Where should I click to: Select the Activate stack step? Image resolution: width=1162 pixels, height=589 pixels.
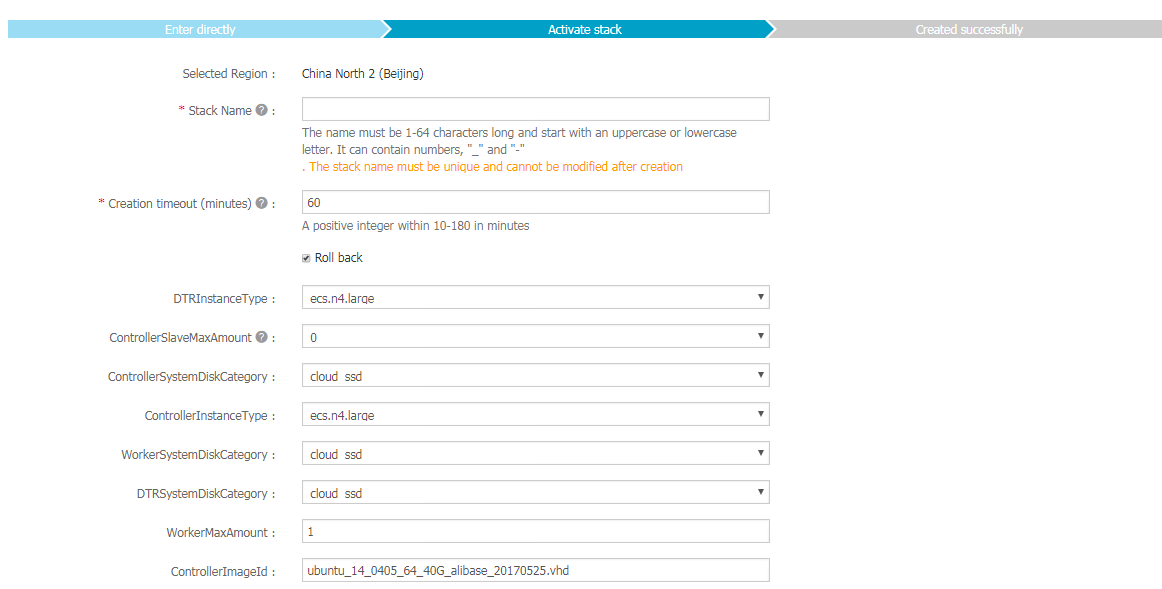585,30
